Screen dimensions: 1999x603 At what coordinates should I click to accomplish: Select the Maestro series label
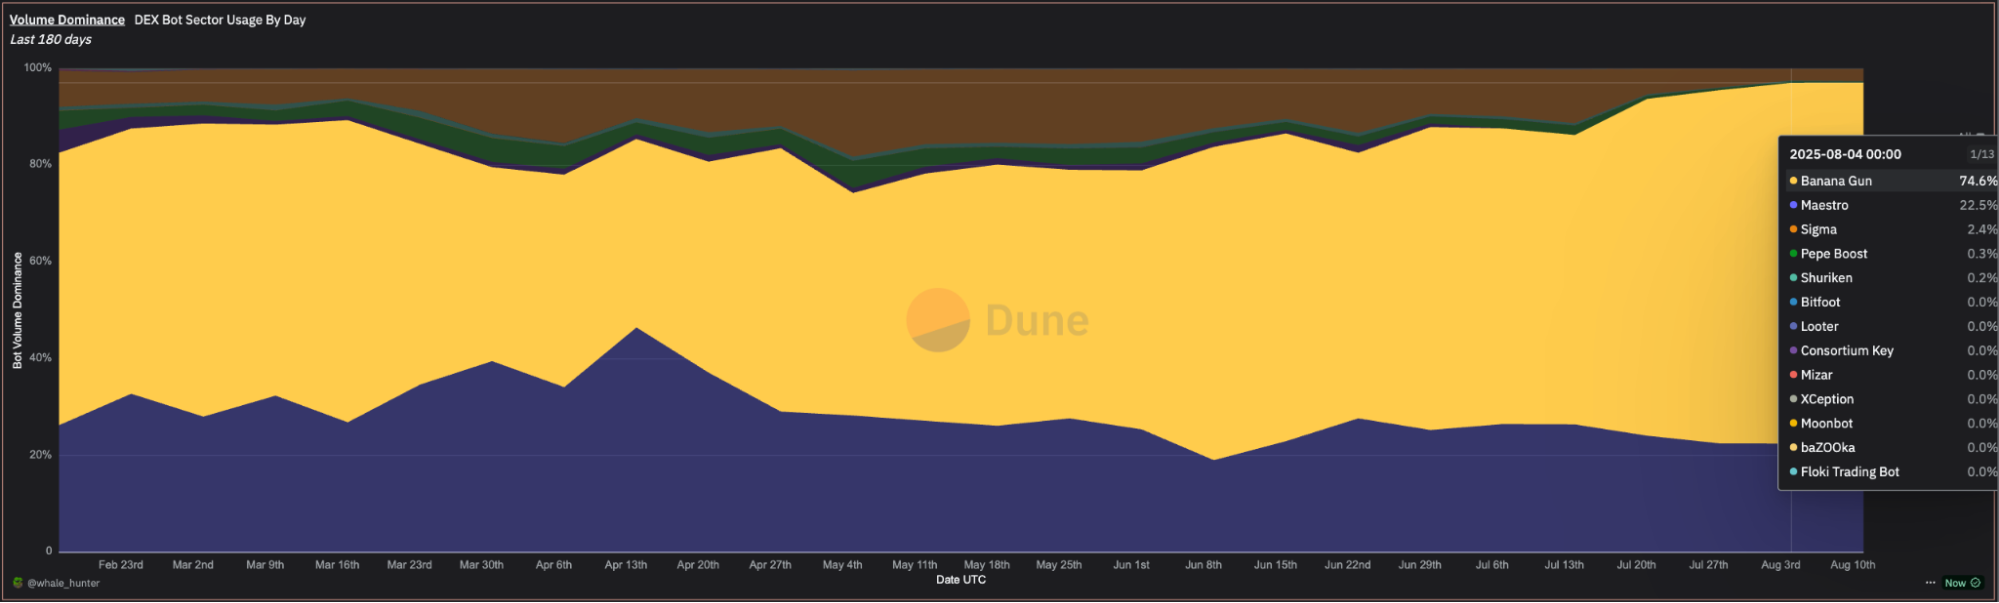pos(1824,205)
